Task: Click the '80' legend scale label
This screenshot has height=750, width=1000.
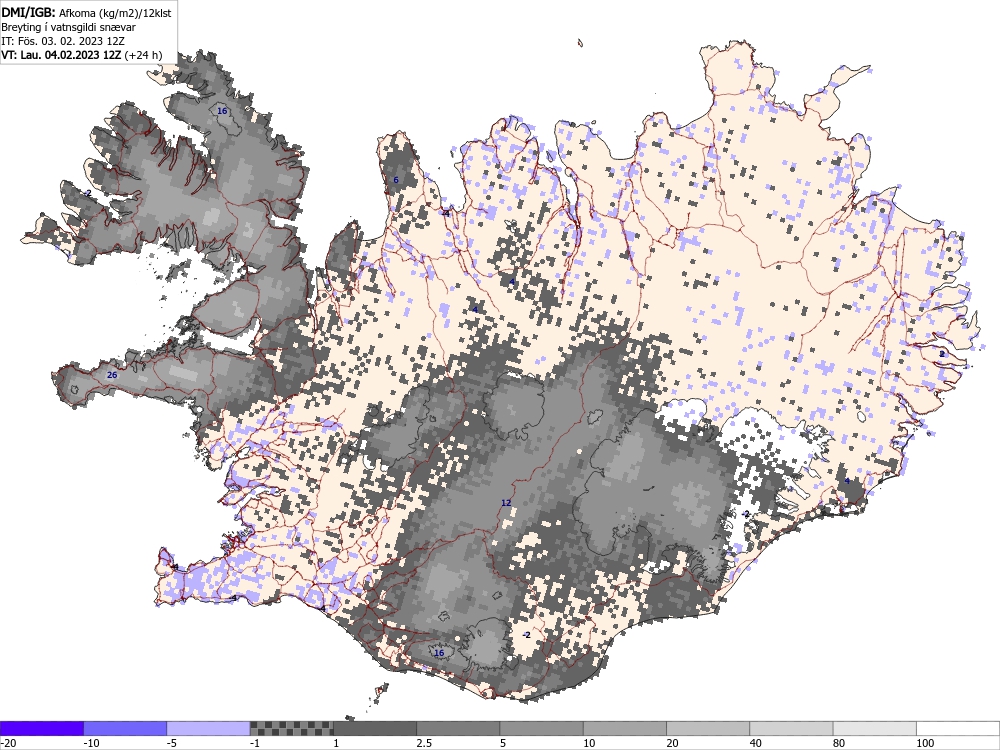Action: click(x=840, y=743)
